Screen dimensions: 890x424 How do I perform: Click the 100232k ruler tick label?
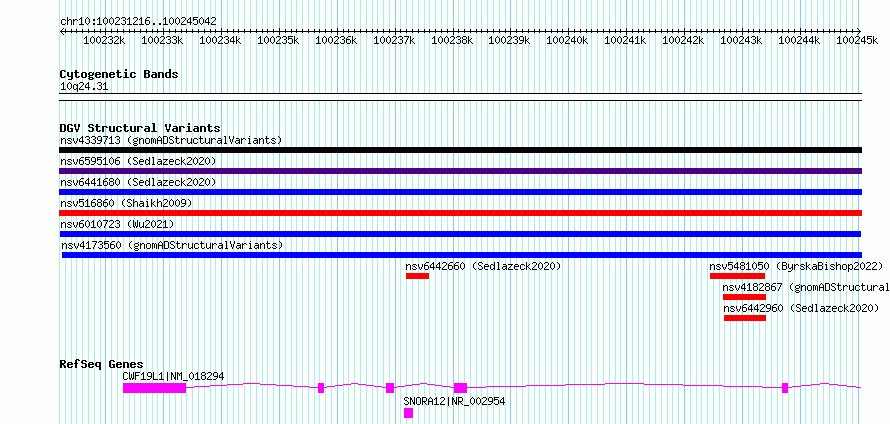(104, 40)
